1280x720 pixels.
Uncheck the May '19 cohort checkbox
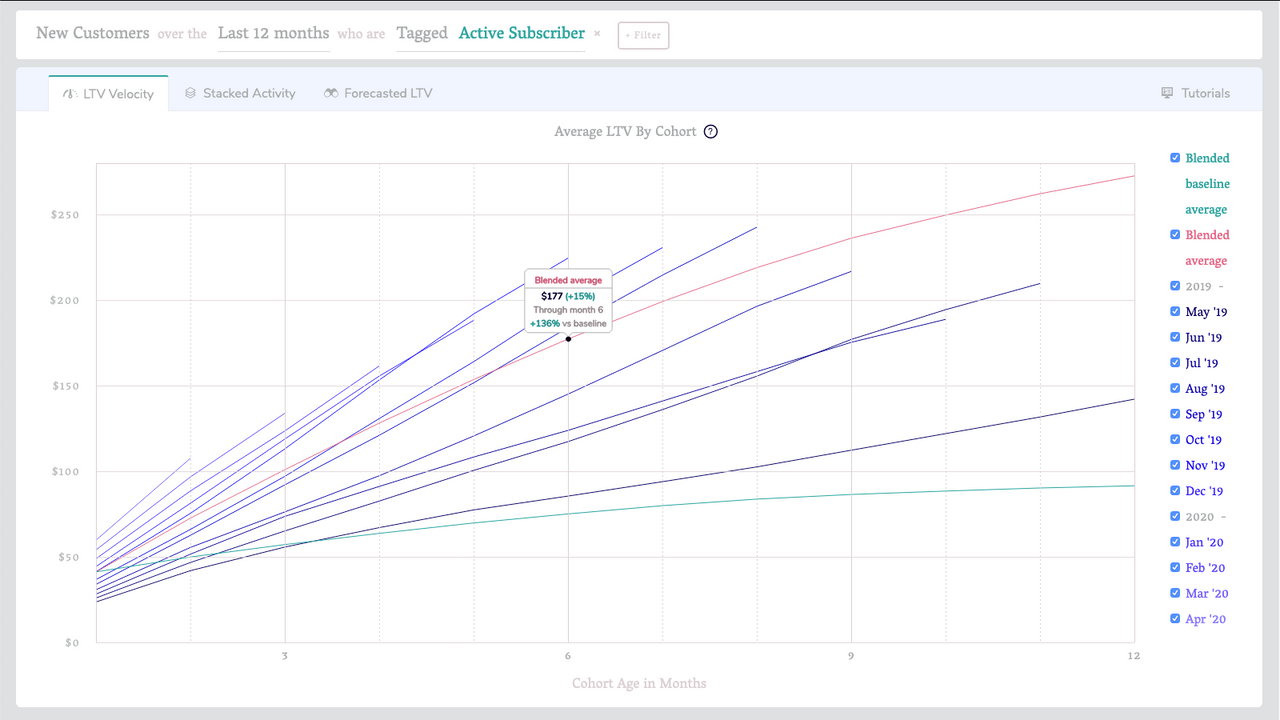point(1174,311)
